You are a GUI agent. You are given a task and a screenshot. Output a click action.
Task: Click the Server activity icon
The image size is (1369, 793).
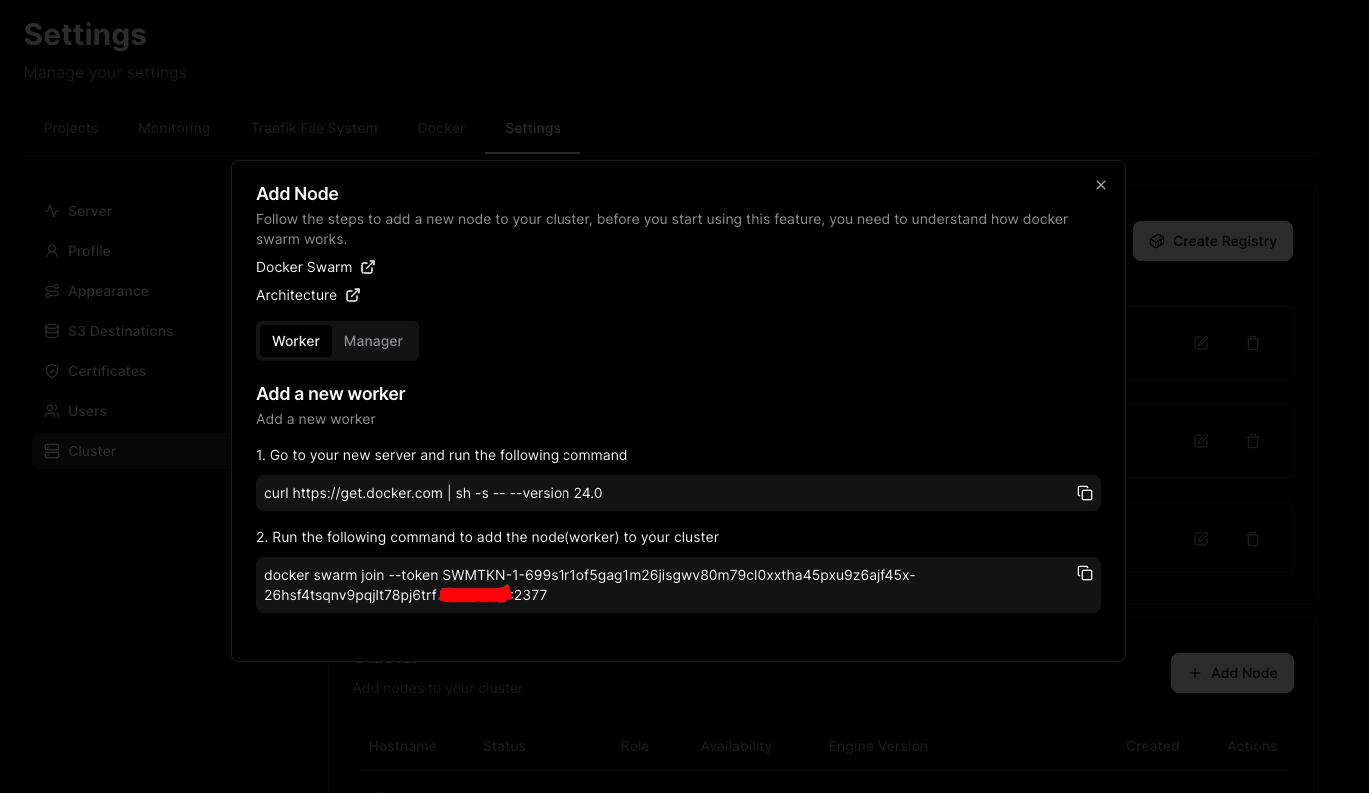click(52, 211)
